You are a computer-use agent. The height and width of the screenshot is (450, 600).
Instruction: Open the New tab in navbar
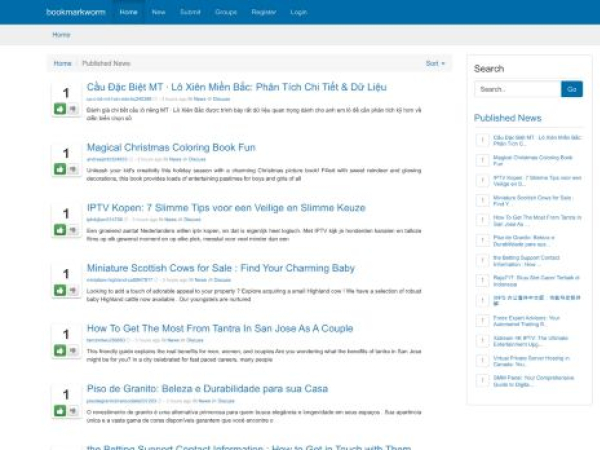point(158,12)
